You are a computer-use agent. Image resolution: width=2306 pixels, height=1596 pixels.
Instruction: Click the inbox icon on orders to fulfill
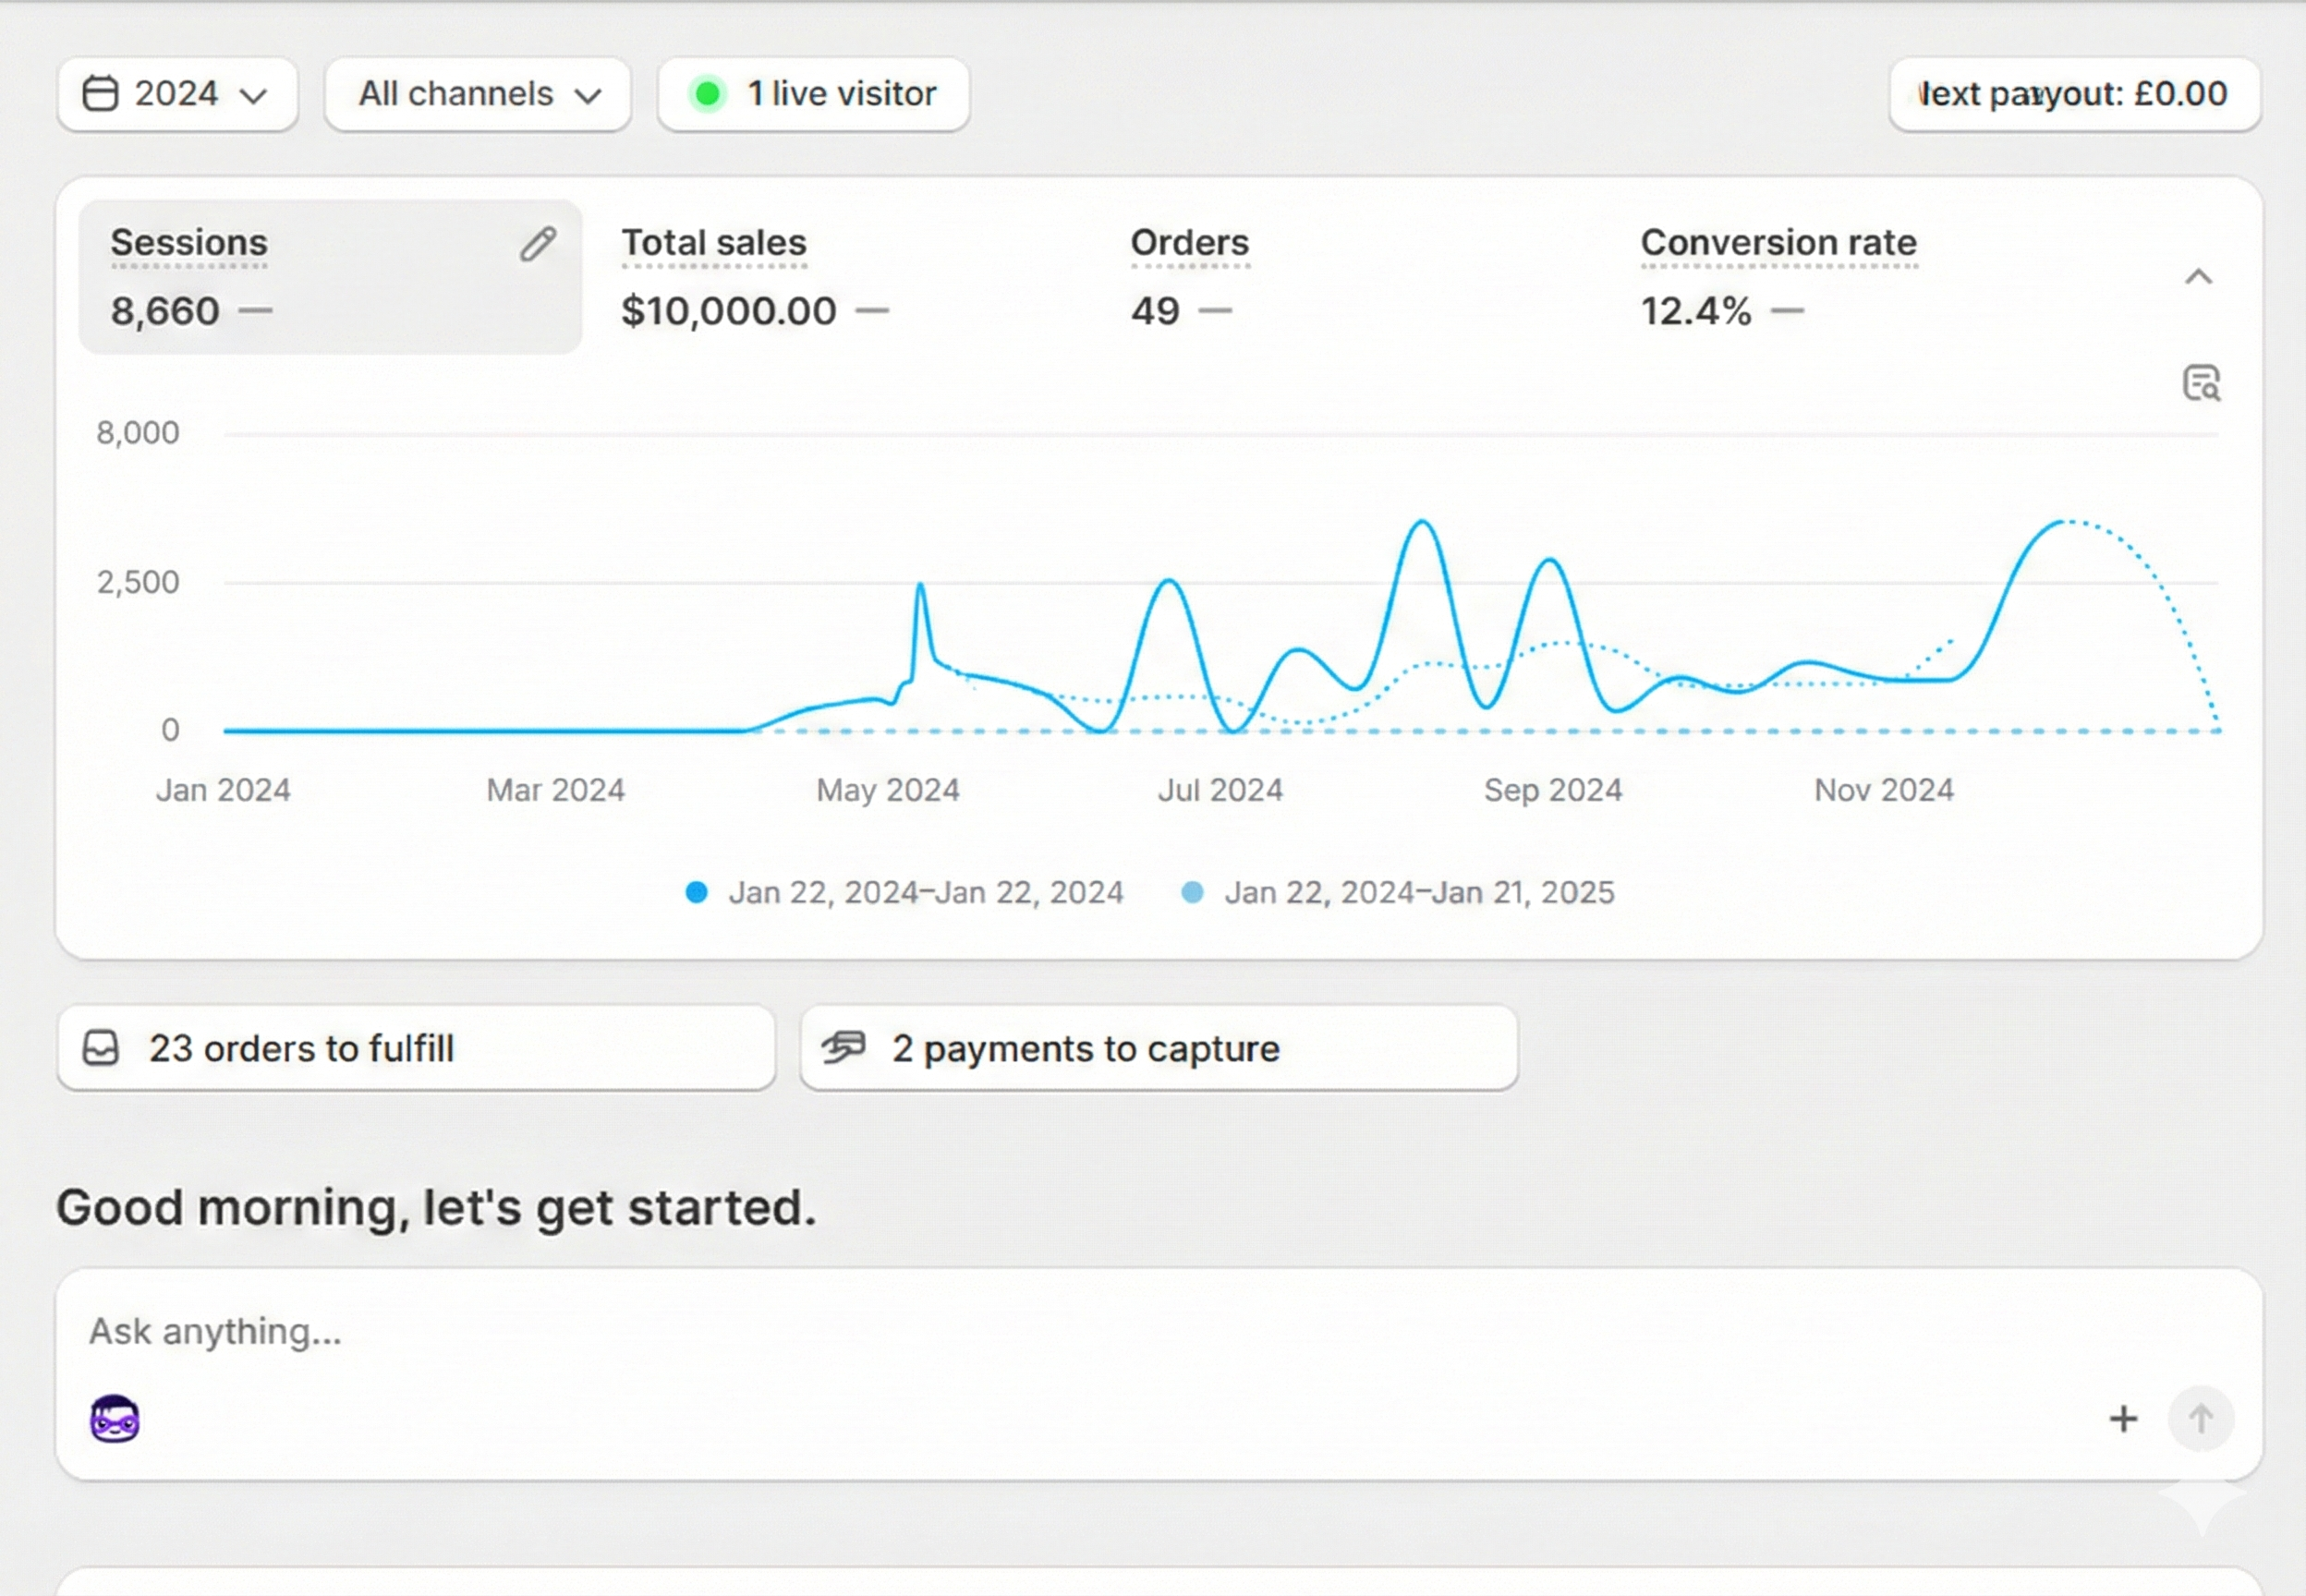(x=101, y=1048)
